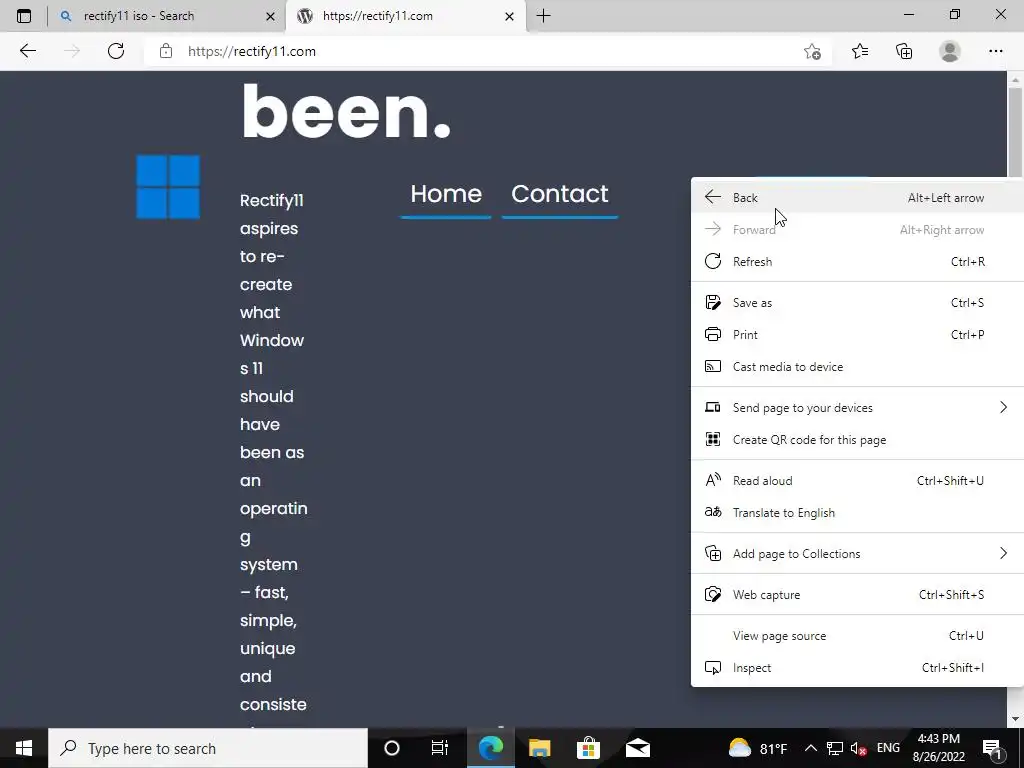Open the Collections toolbar icon
The image size is (1024, 768).
(x=904, y=51)
